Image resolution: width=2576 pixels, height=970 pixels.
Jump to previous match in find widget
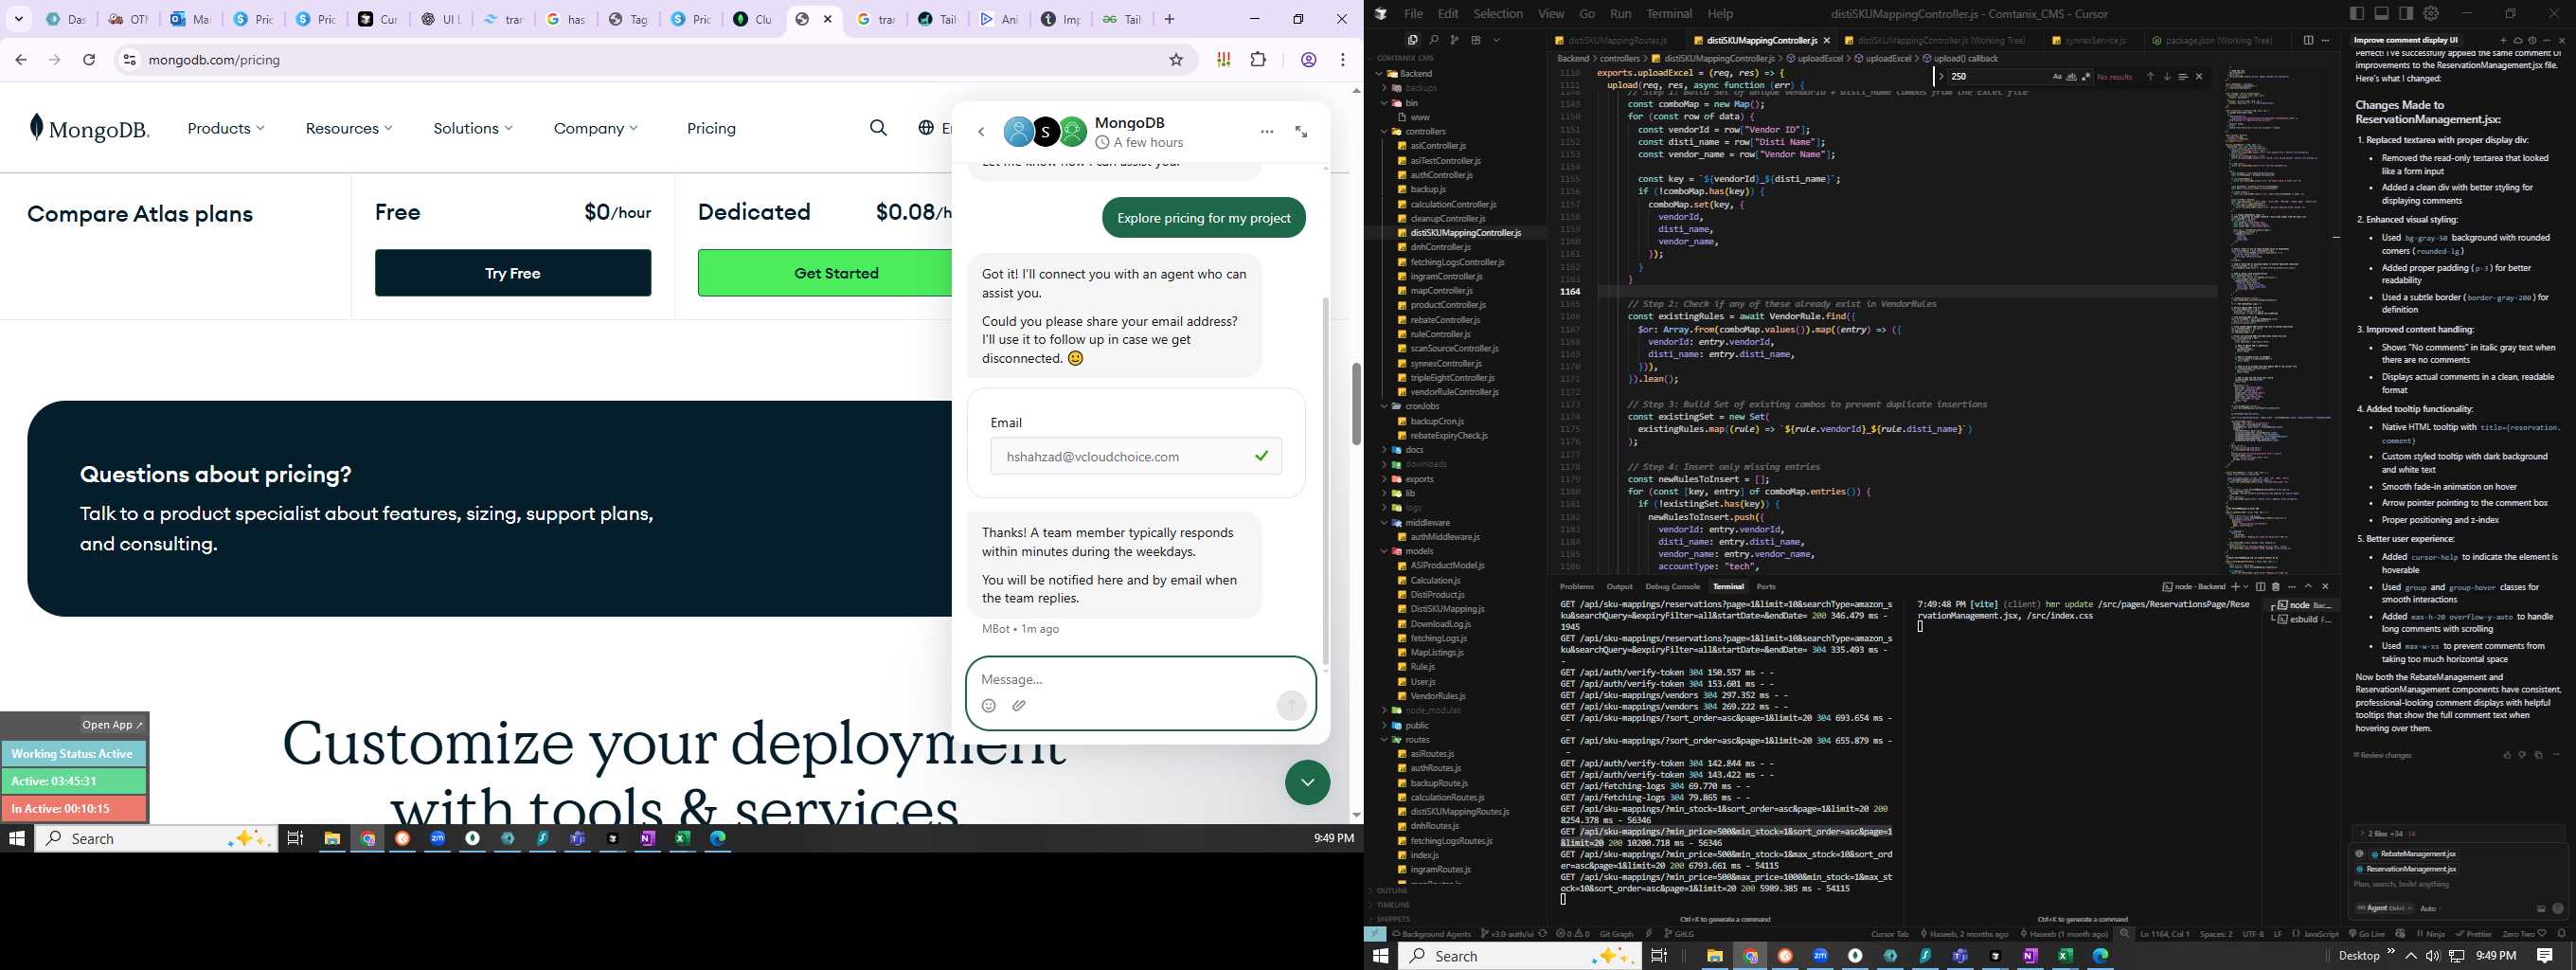[x=2150, y=77]
